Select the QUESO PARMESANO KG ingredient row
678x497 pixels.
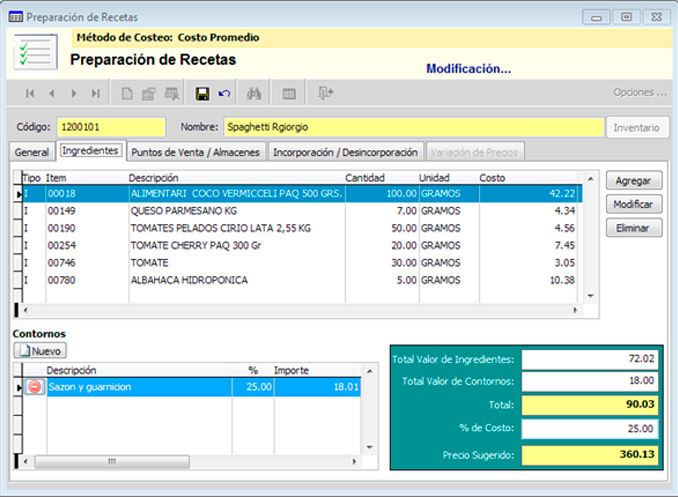[300, 211]
